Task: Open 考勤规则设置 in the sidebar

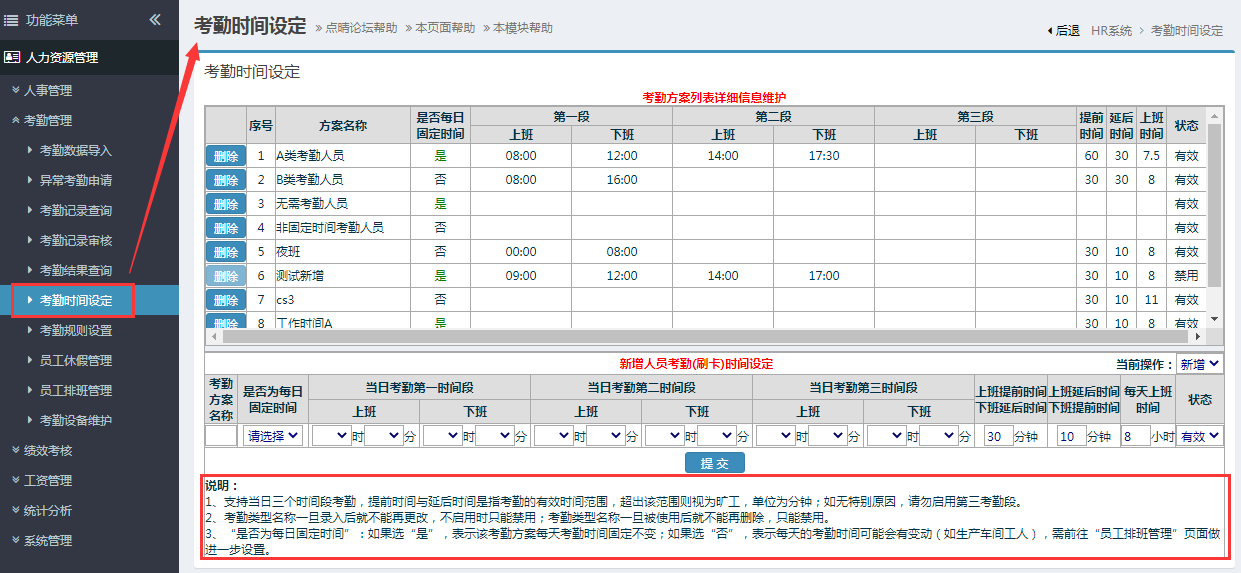Action: pos(75,330)
